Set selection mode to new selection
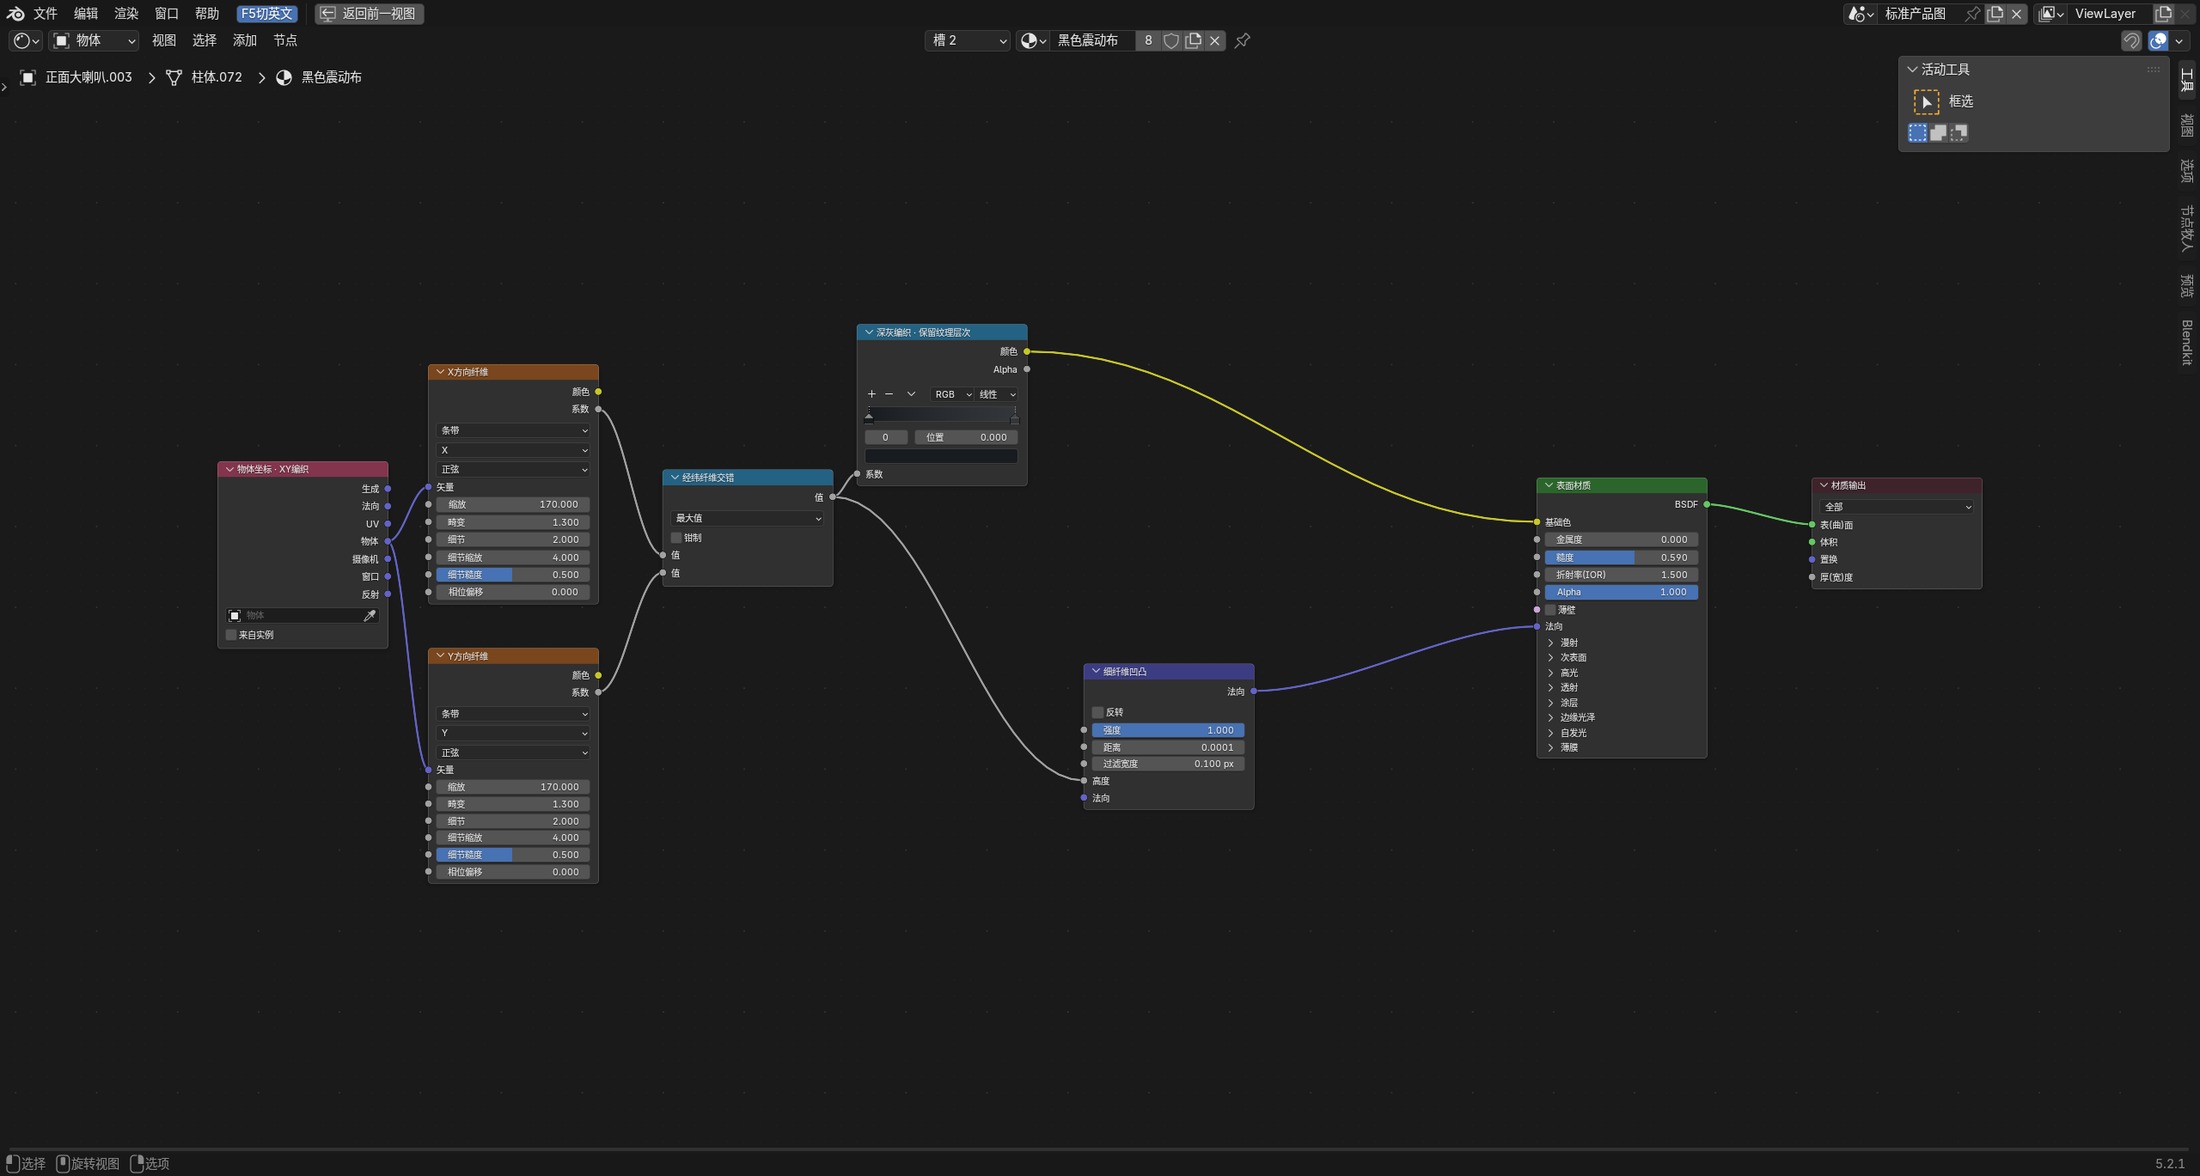2200x1176 pixels. pos(1917,133)
